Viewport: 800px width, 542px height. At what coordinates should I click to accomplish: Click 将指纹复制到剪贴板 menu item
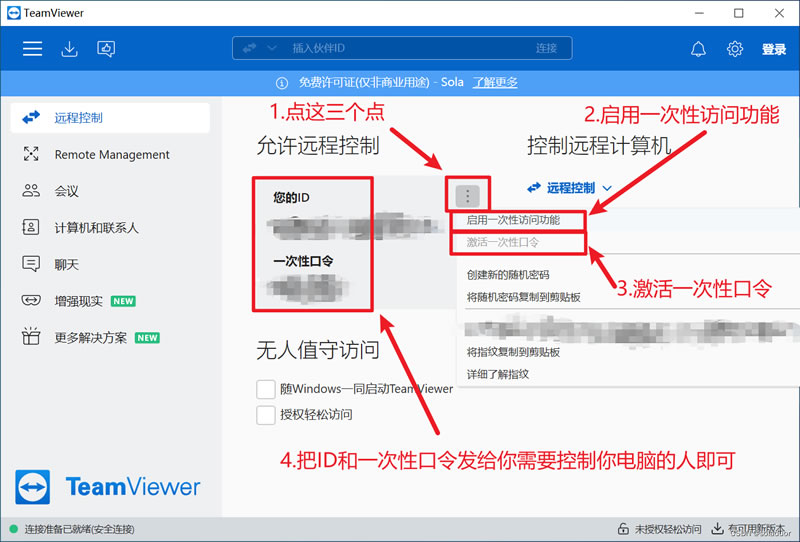tap(513, 352)
